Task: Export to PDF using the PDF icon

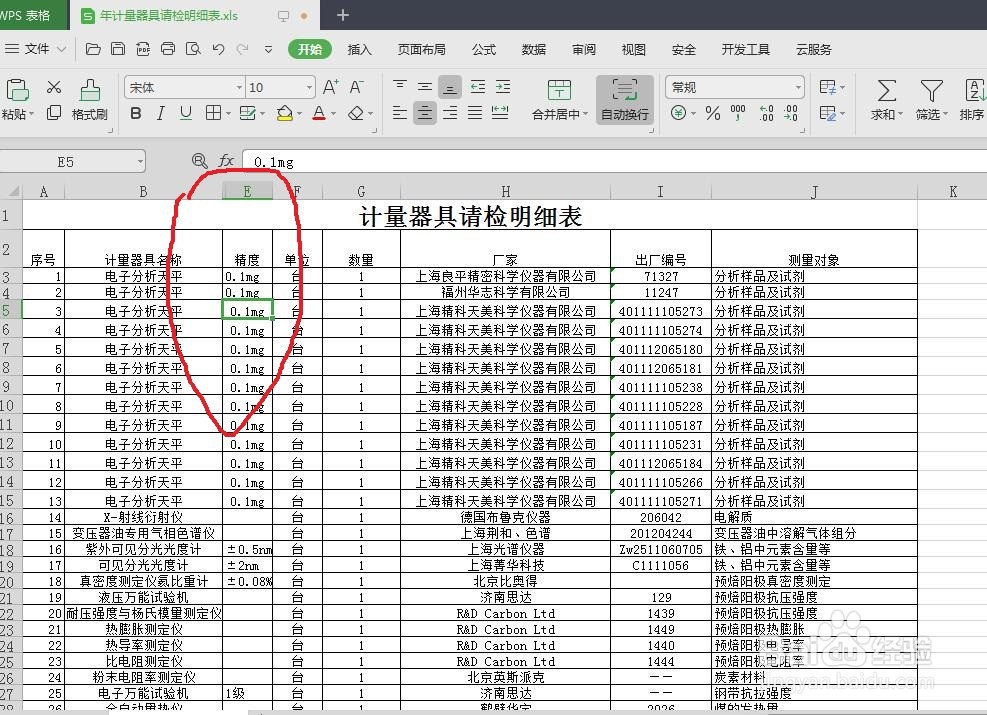Action: pos(143,49)
